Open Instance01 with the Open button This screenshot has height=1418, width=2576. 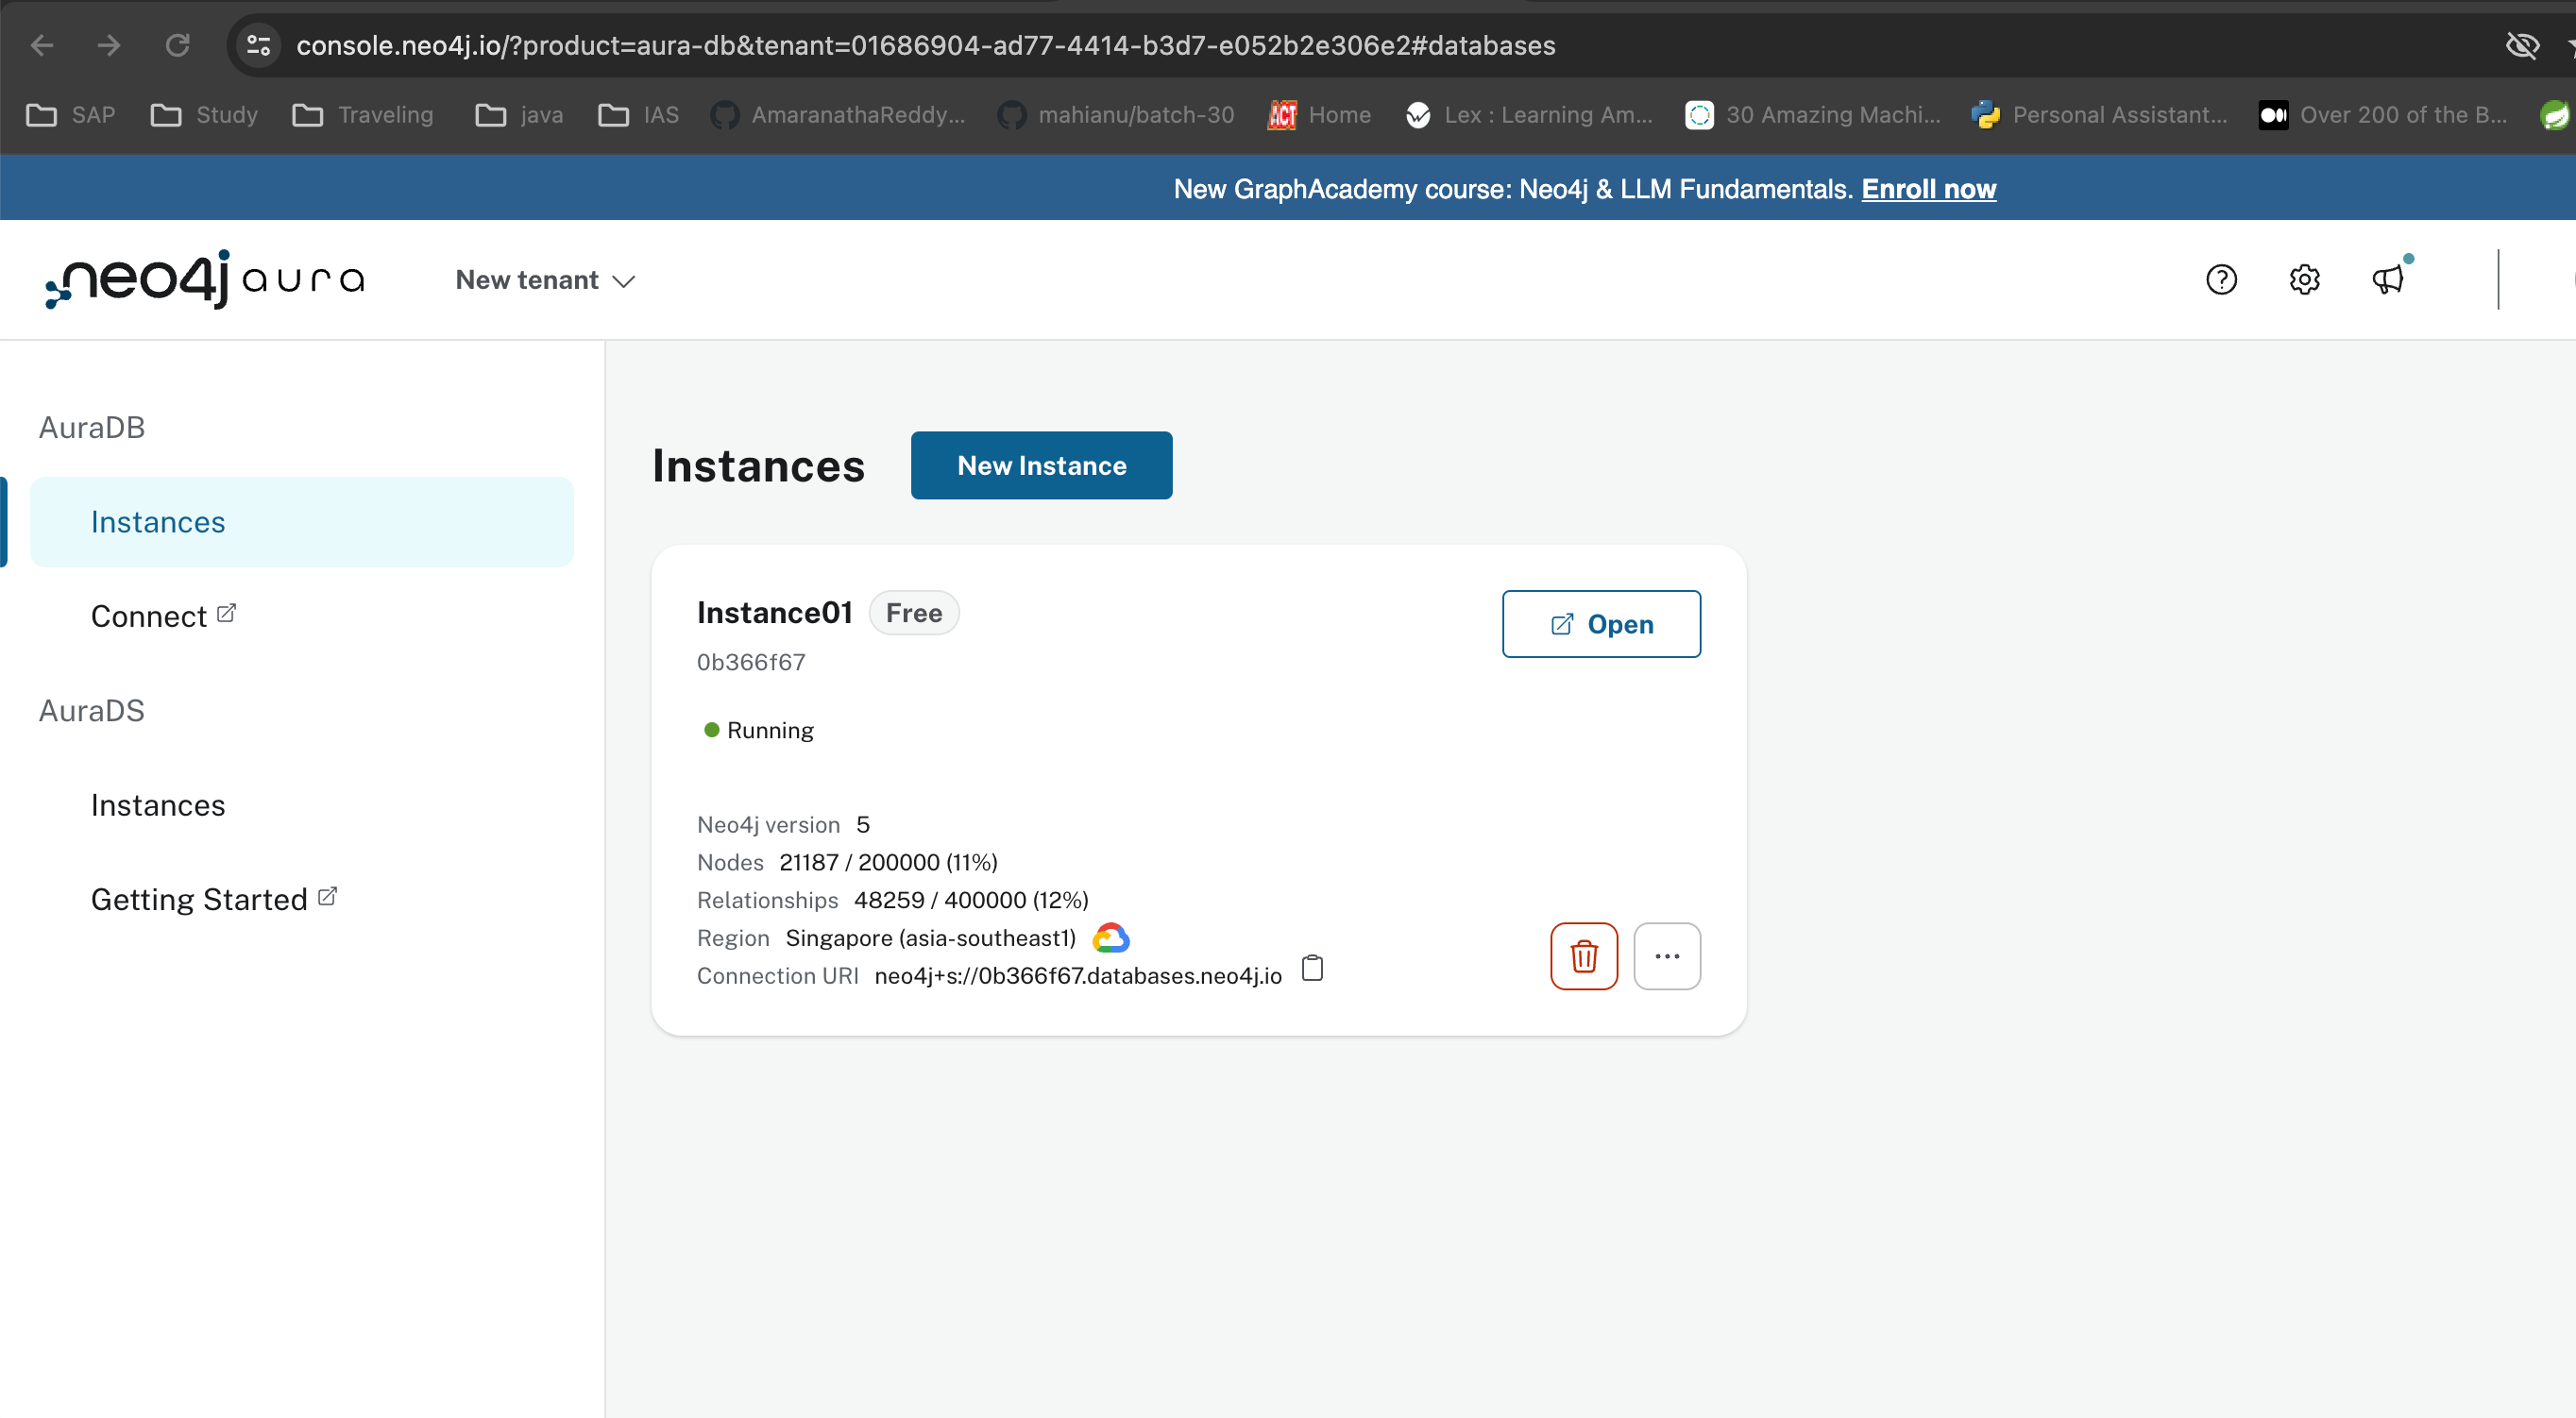(1600, 624)
